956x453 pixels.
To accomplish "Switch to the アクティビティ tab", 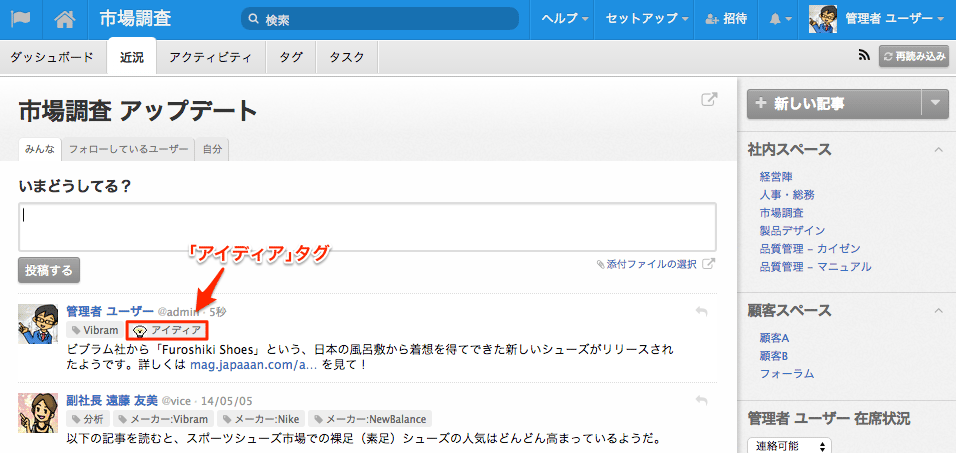I will click(210, 57).
